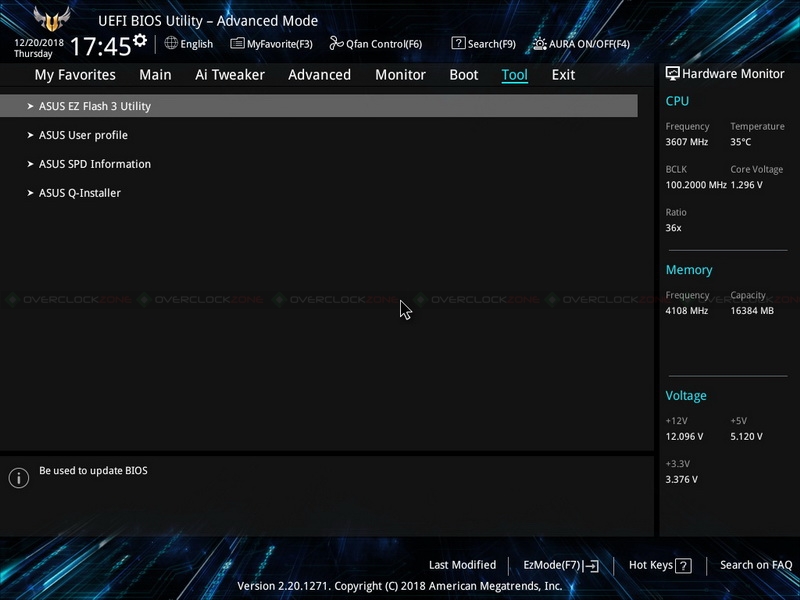Open the Boot tab

pos(463,75)
